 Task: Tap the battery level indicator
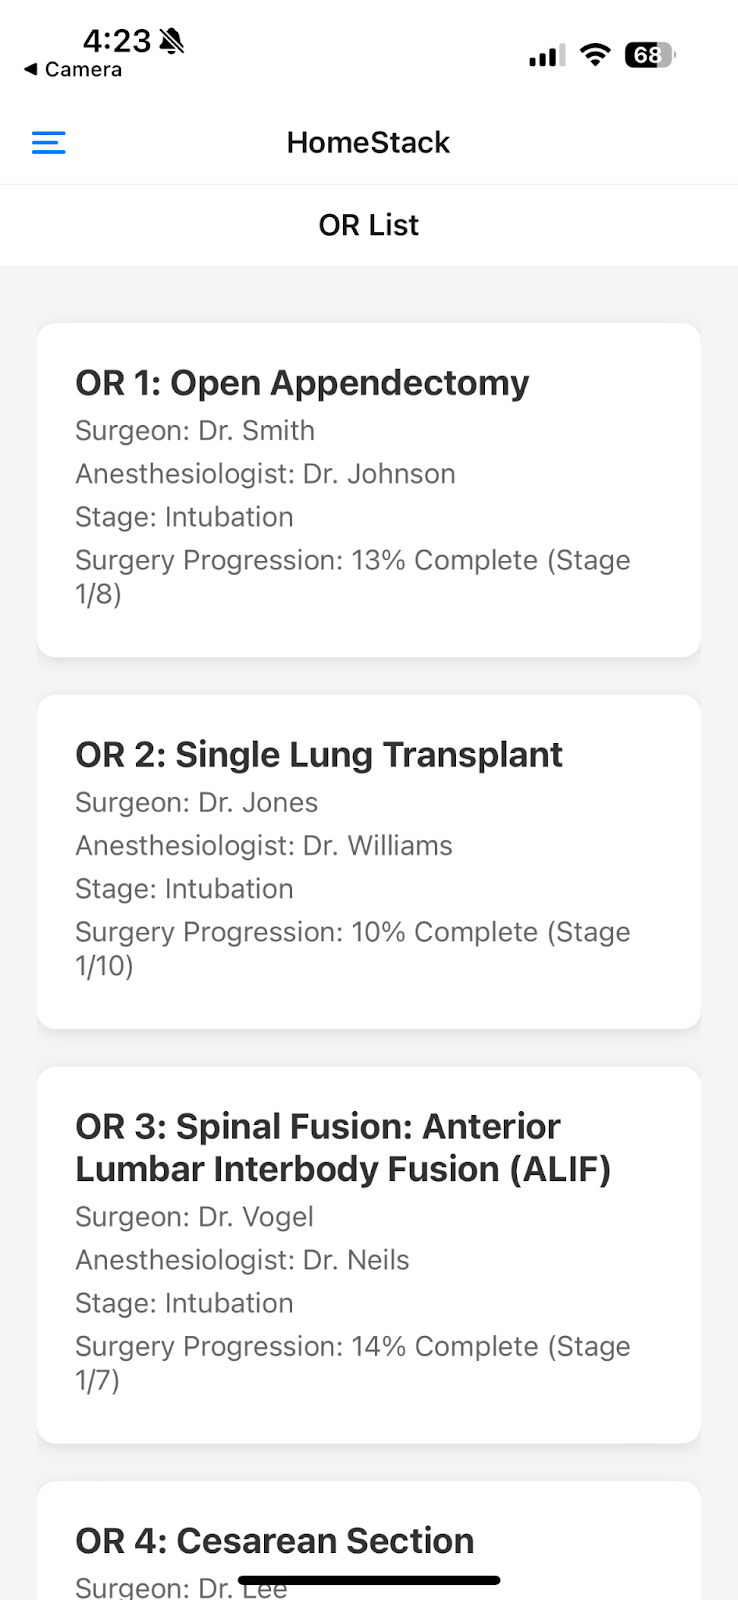click(x=649, y=55)
